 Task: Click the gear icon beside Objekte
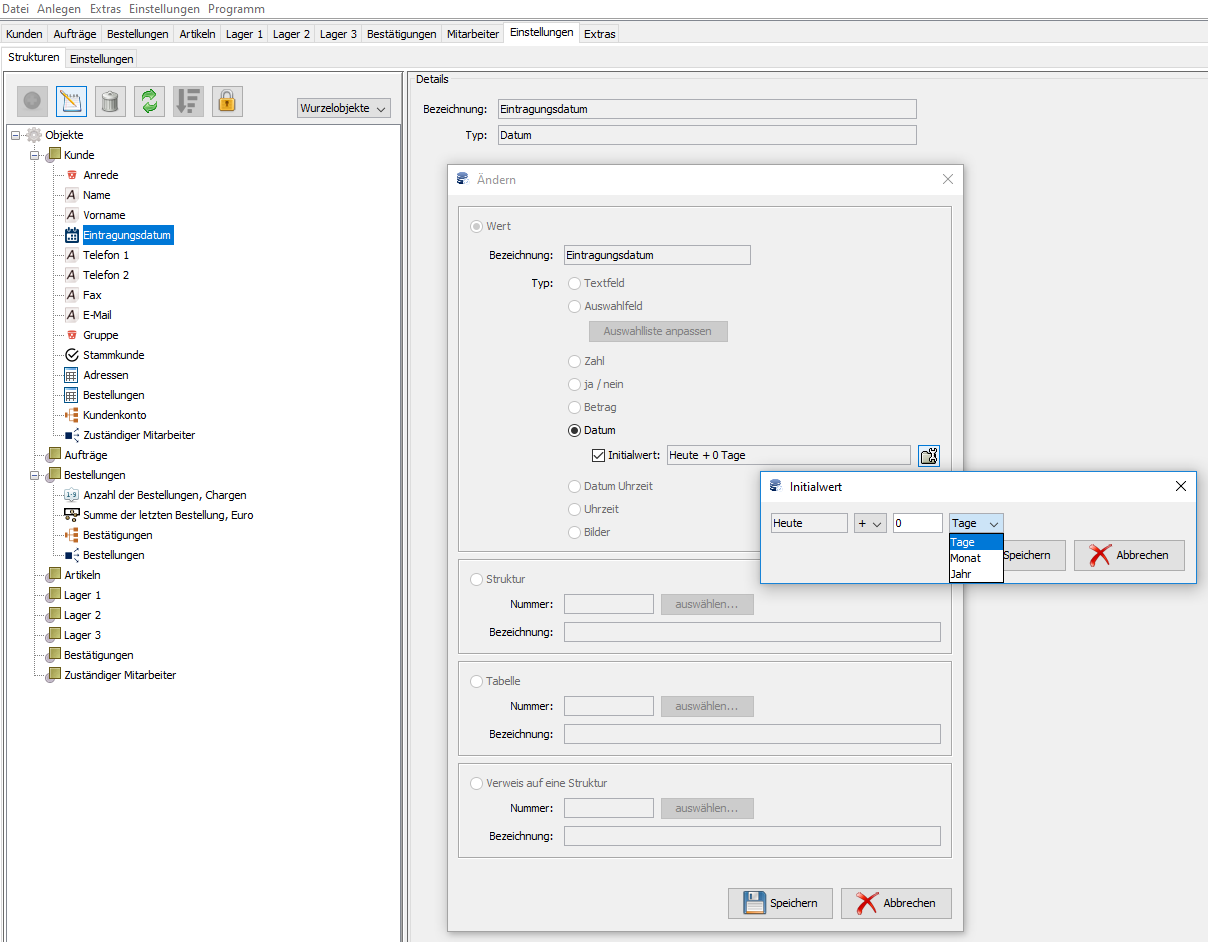(x=34, y=135)
